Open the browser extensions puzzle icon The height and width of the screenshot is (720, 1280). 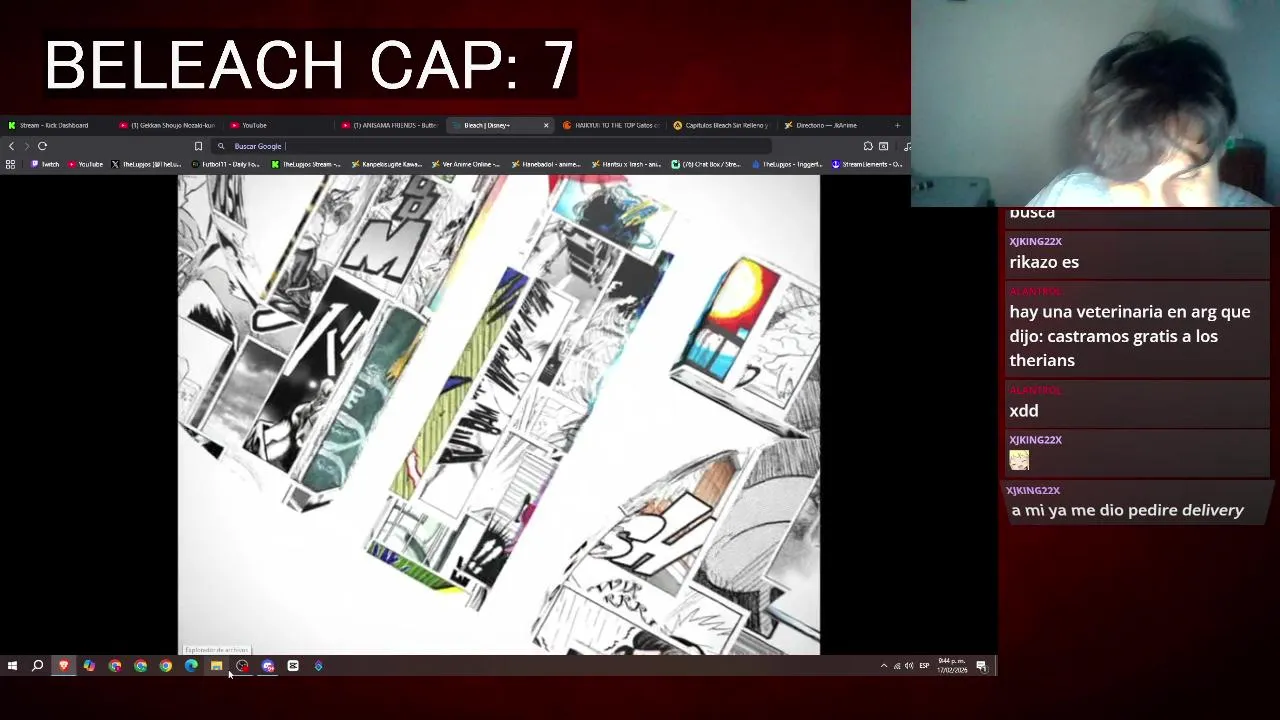point(868,146)
